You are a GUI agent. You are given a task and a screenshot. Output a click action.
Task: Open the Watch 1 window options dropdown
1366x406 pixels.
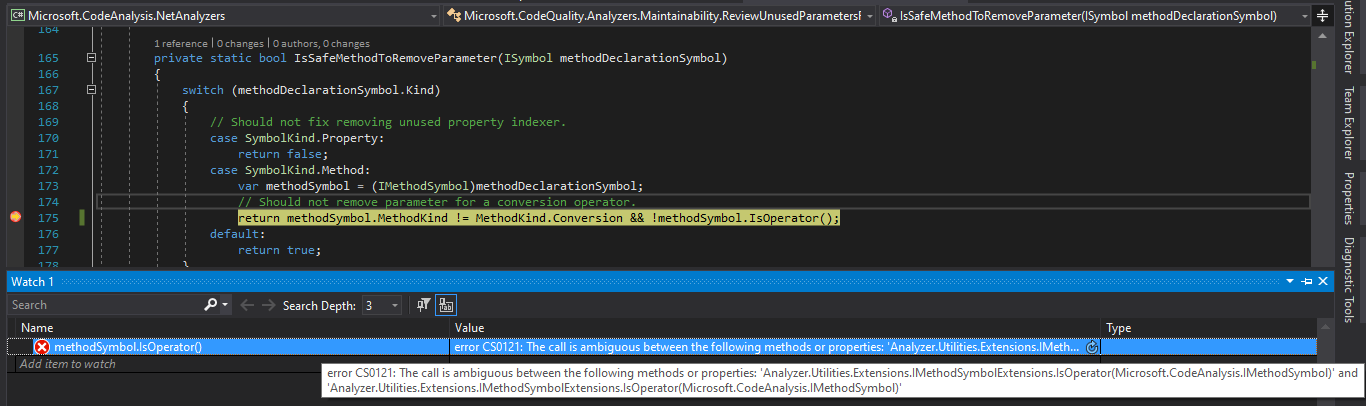click(x=1291, y=282)
